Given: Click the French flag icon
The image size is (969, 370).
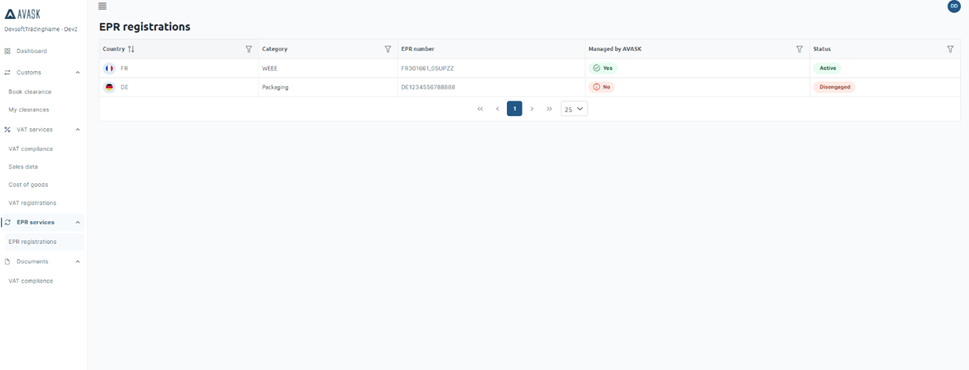Looking at the screenshot, I should point(109,68).
